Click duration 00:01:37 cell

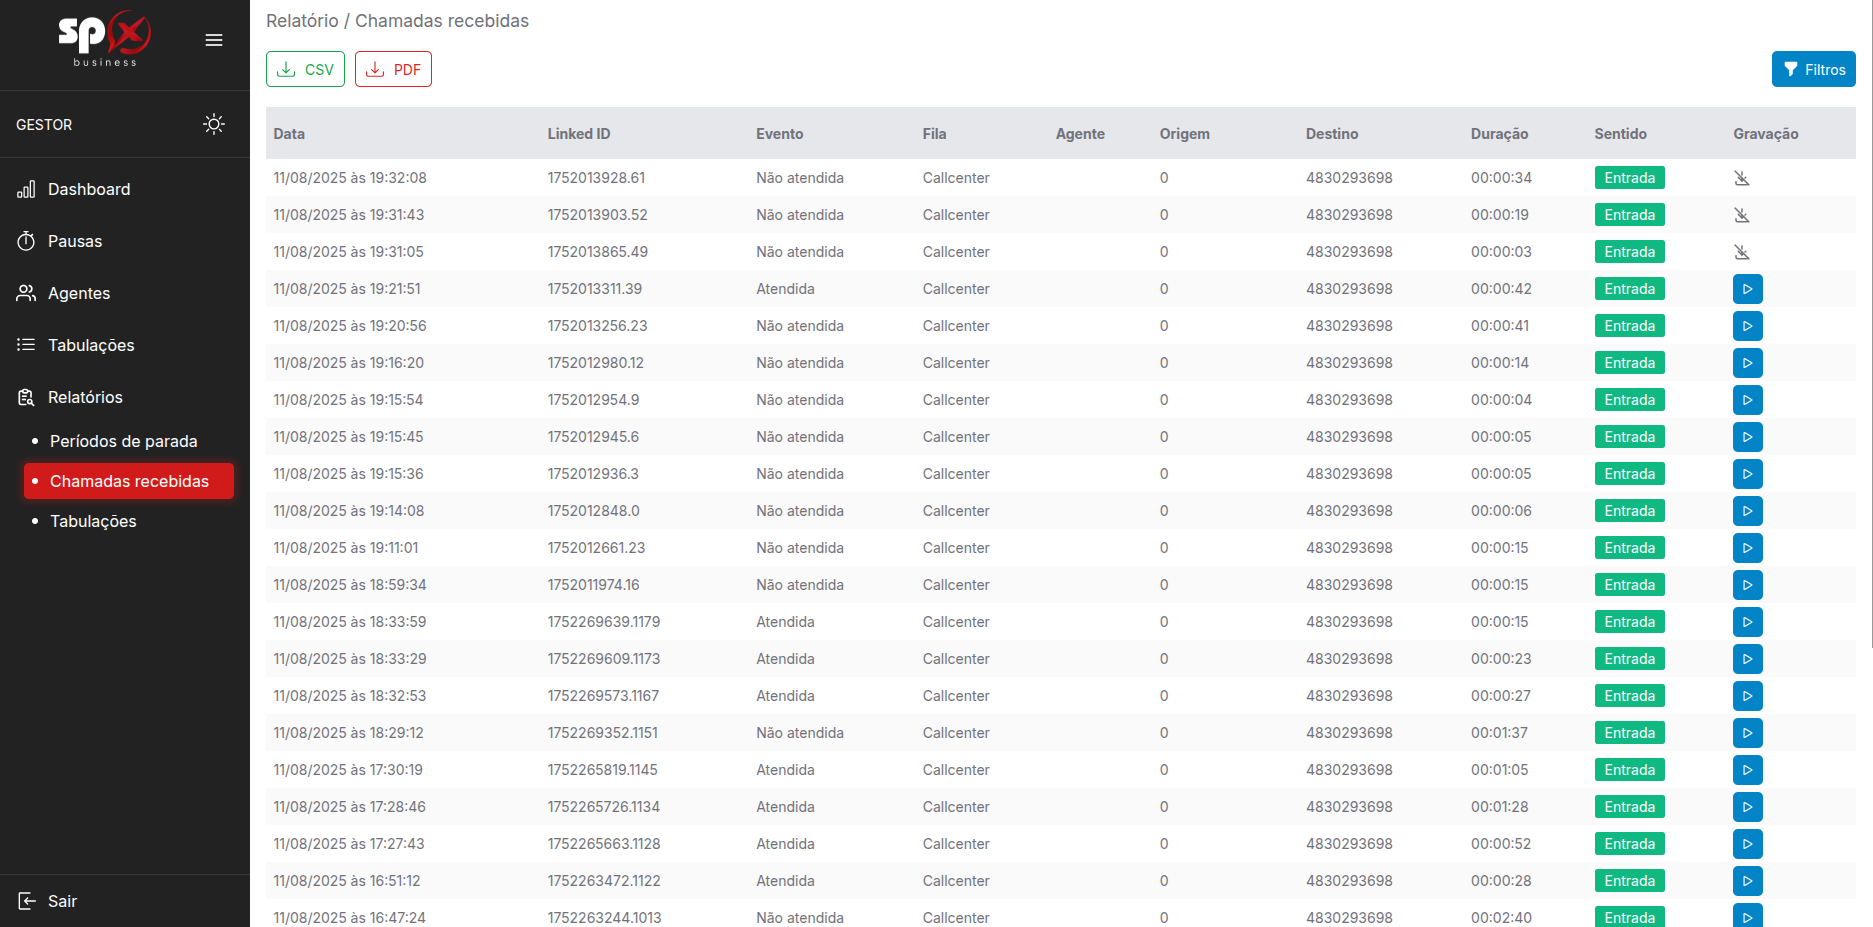[x=1499, y=733]
